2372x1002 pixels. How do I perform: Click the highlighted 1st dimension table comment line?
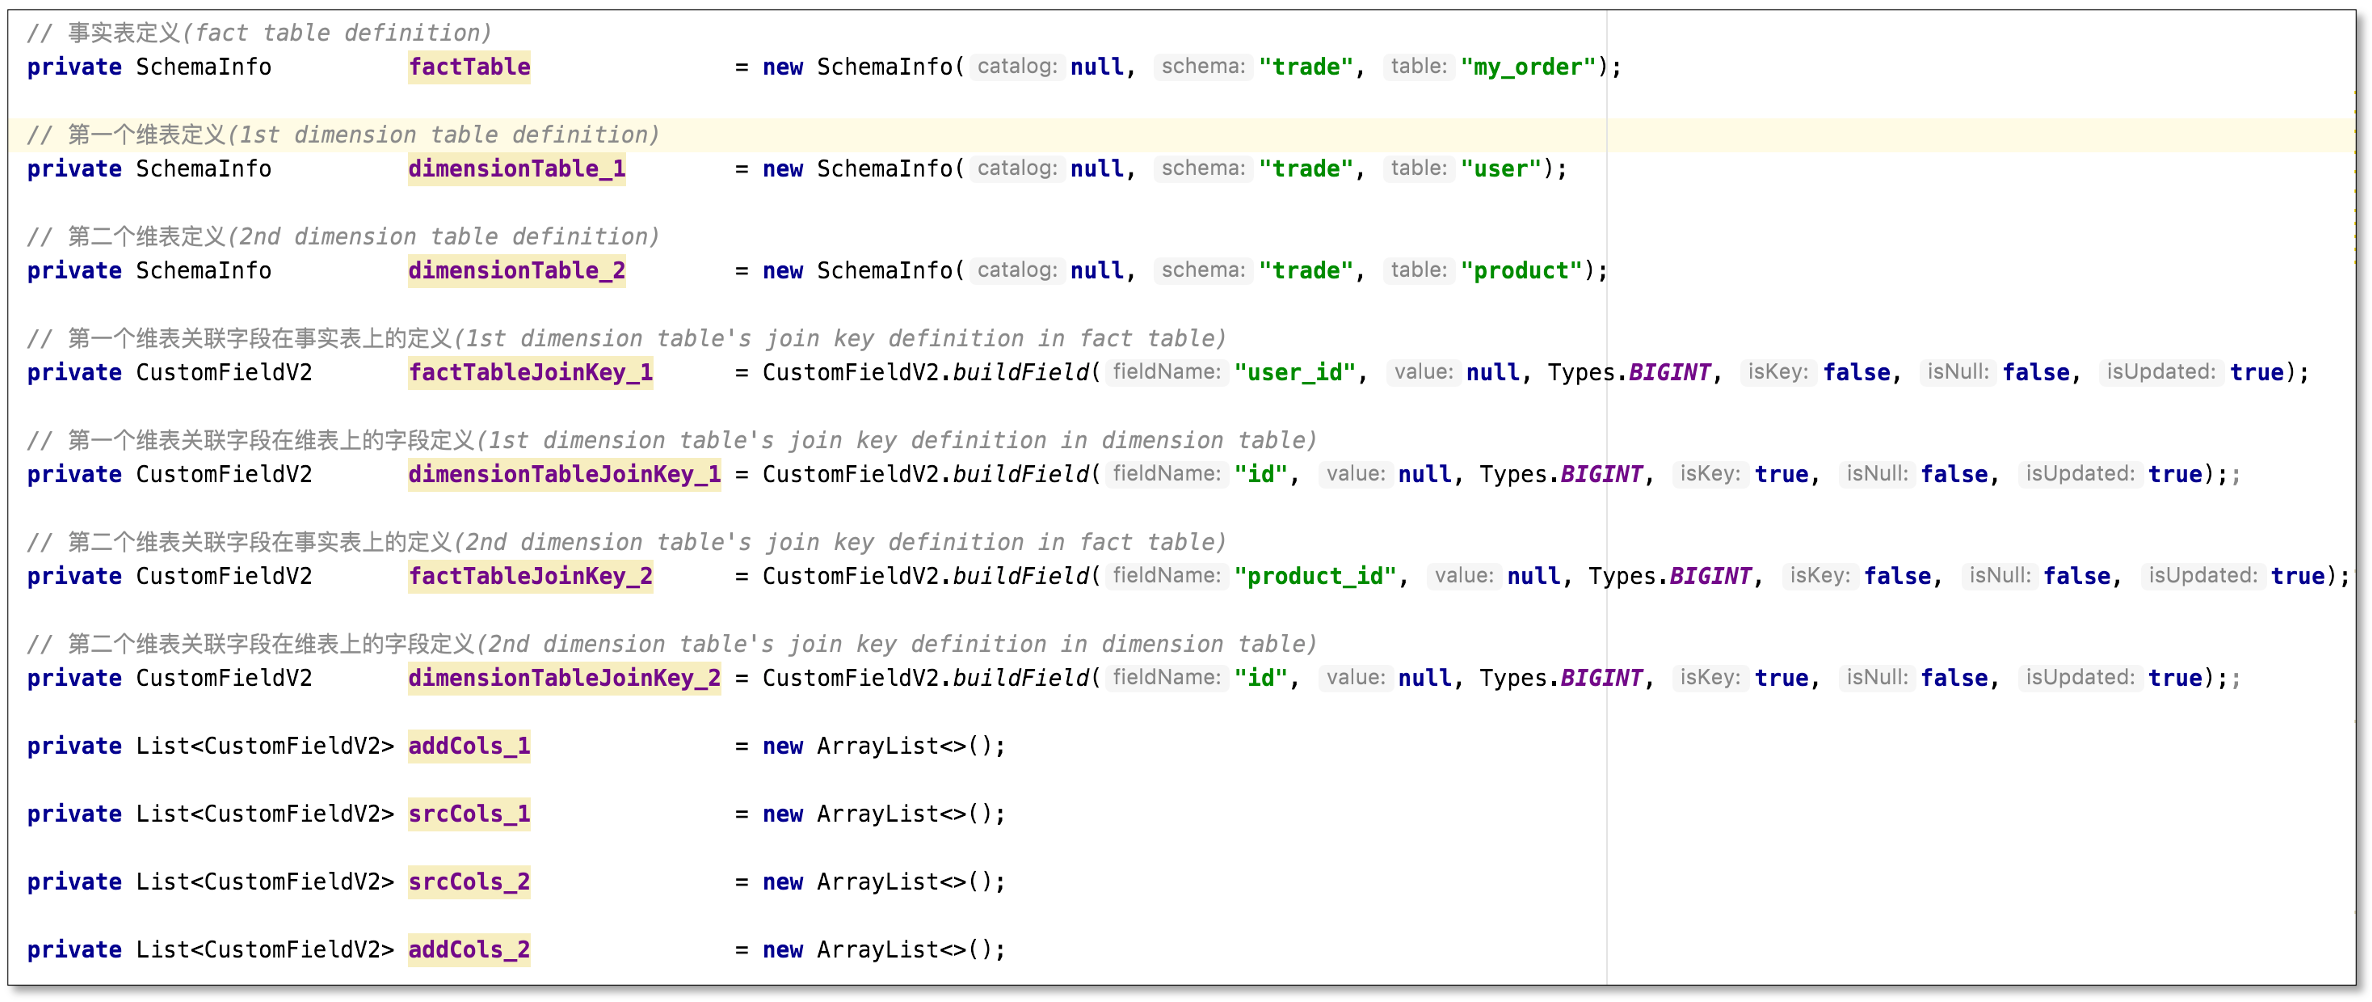click(x=343, y=135)
